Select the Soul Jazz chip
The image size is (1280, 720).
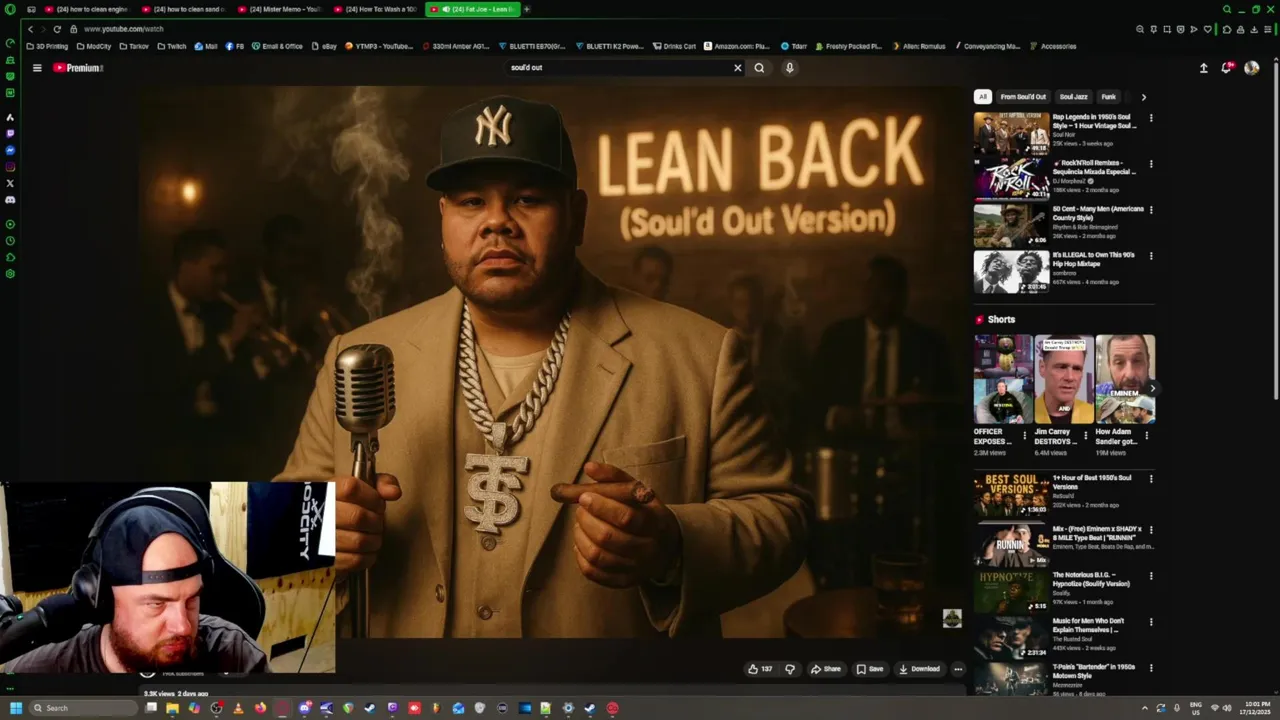pyautogui.click(x=1073, y=97)
